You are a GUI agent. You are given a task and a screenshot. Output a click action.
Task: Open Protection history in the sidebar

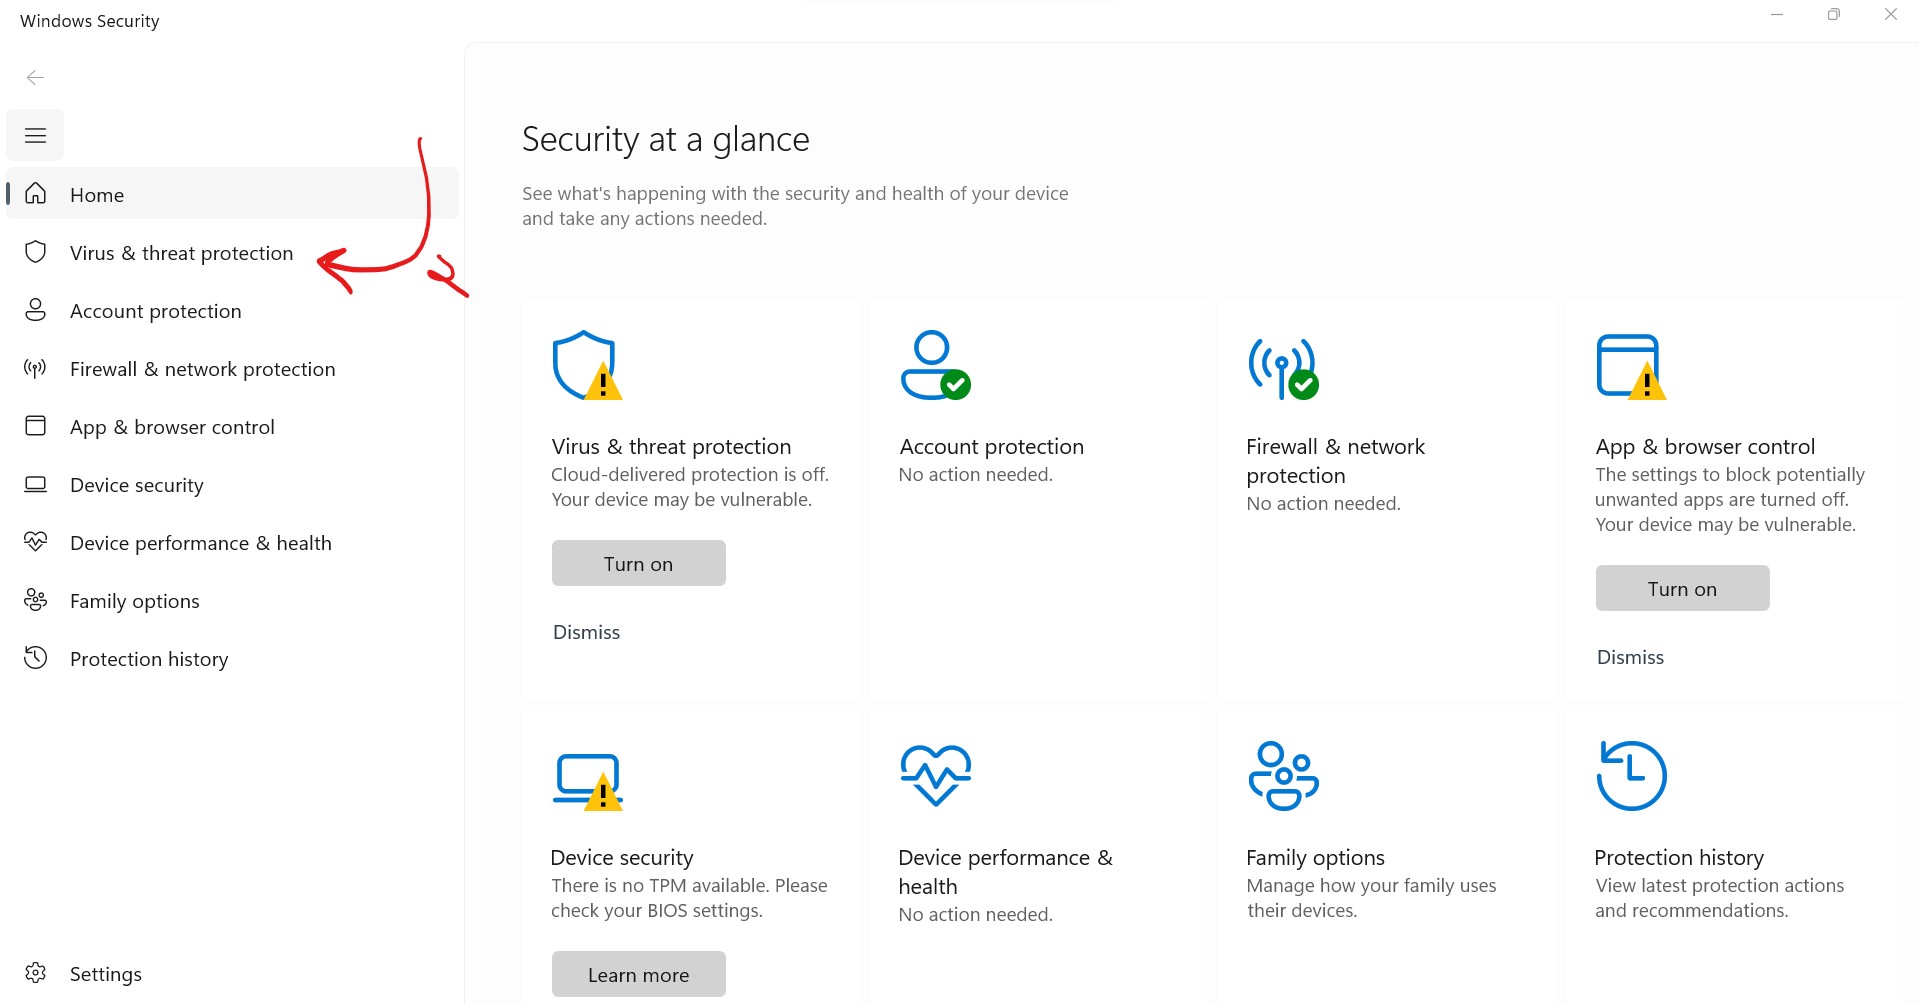click(x=232, y=658)
